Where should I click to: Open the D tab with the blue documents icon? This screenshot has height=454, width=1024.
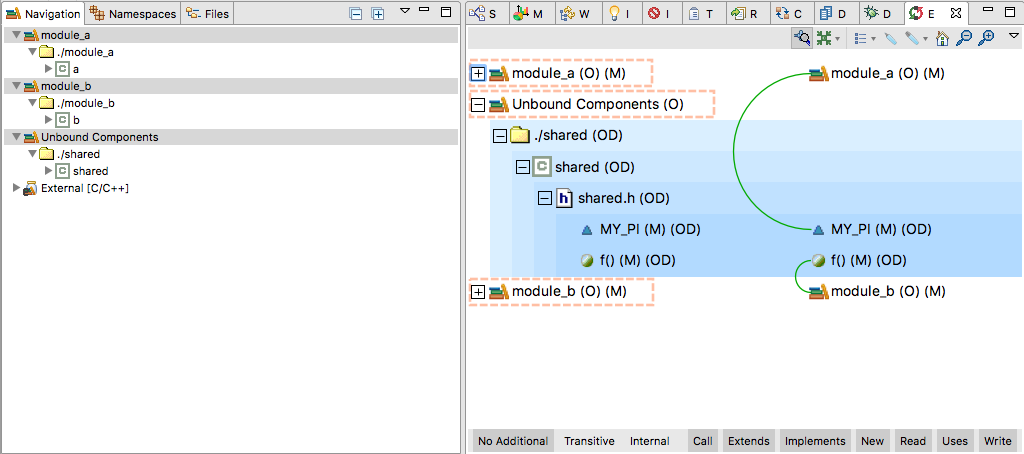click(835, 13)
